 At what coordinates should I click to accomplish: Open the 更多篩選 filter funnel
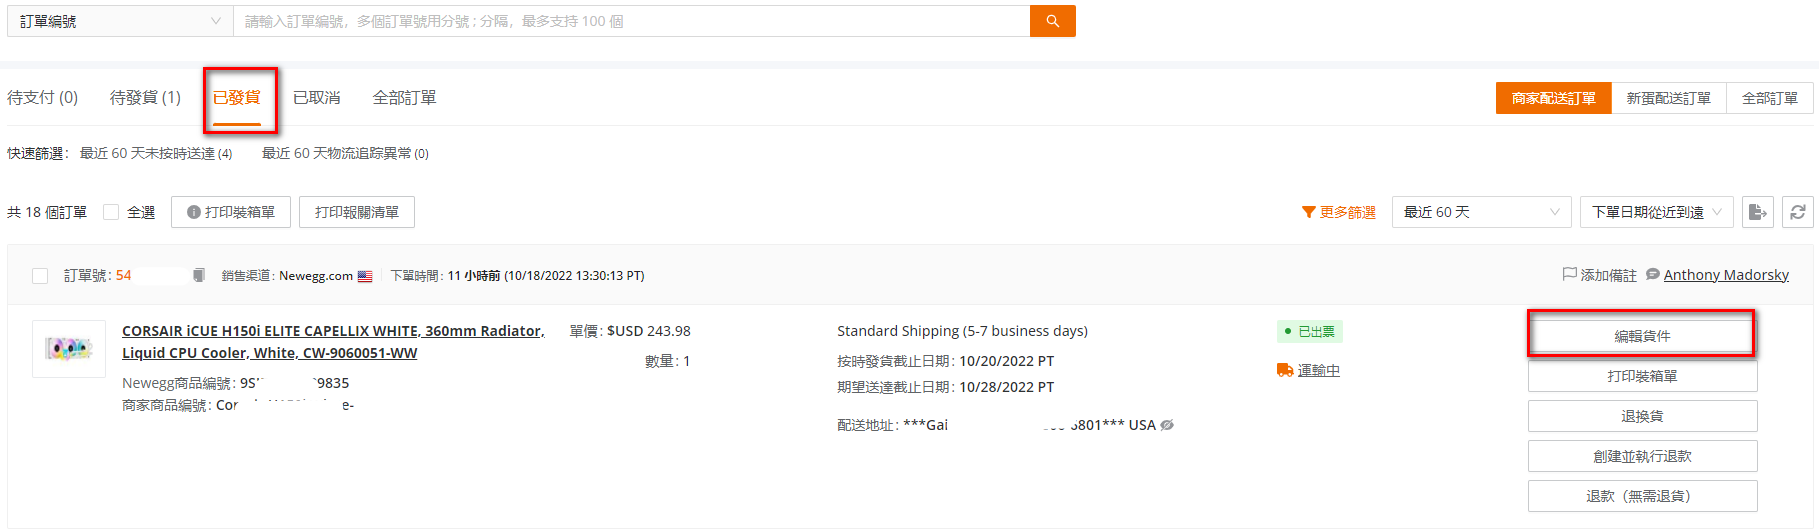[x=1338, y=212]
